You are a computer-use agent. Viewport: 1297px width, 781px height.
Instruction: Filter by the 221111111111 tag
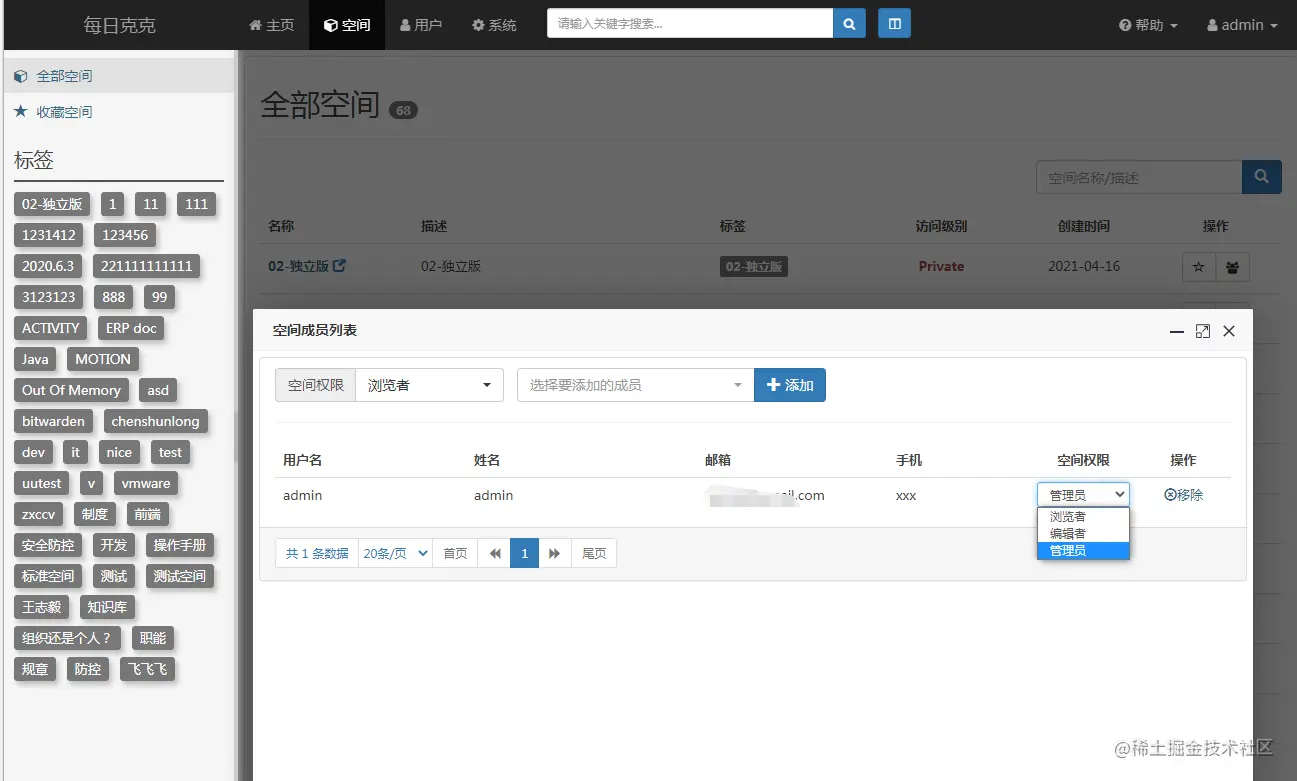(x=146, y=266)
